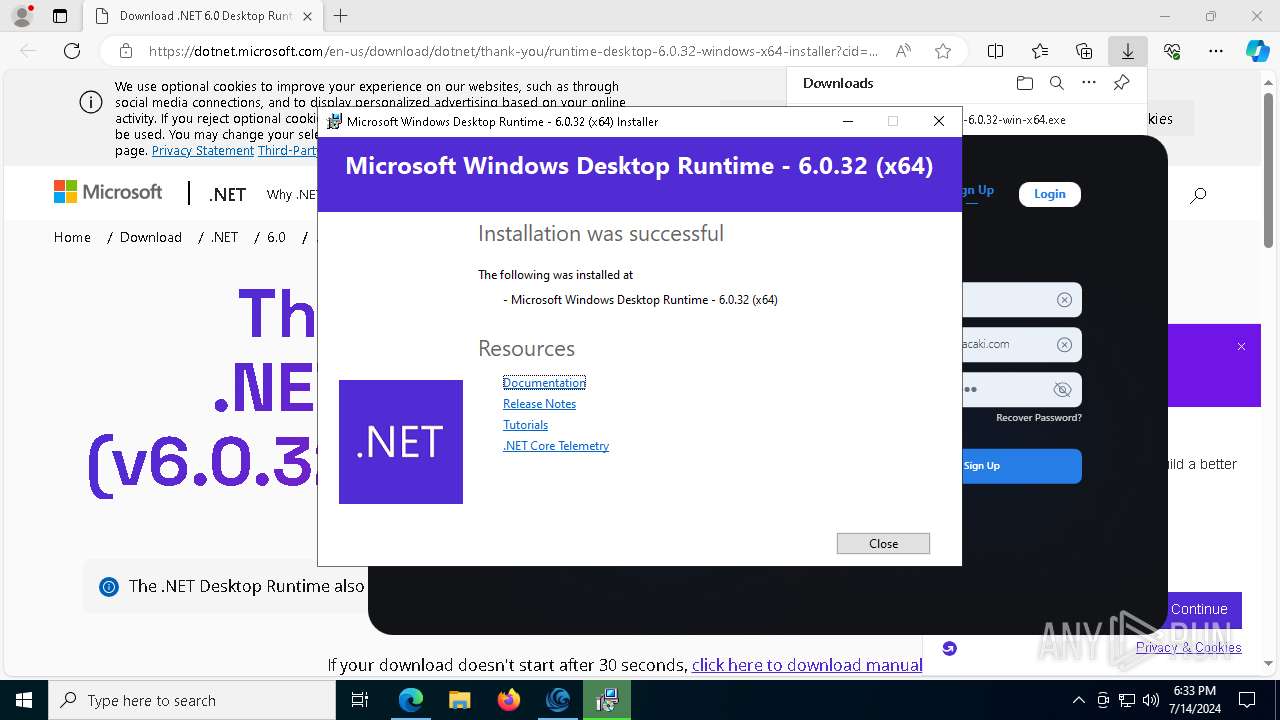The width and height of the screenshot is (1280, 720).
Task: Open Edge Settings and more menu
Action: coord(1216,51)
